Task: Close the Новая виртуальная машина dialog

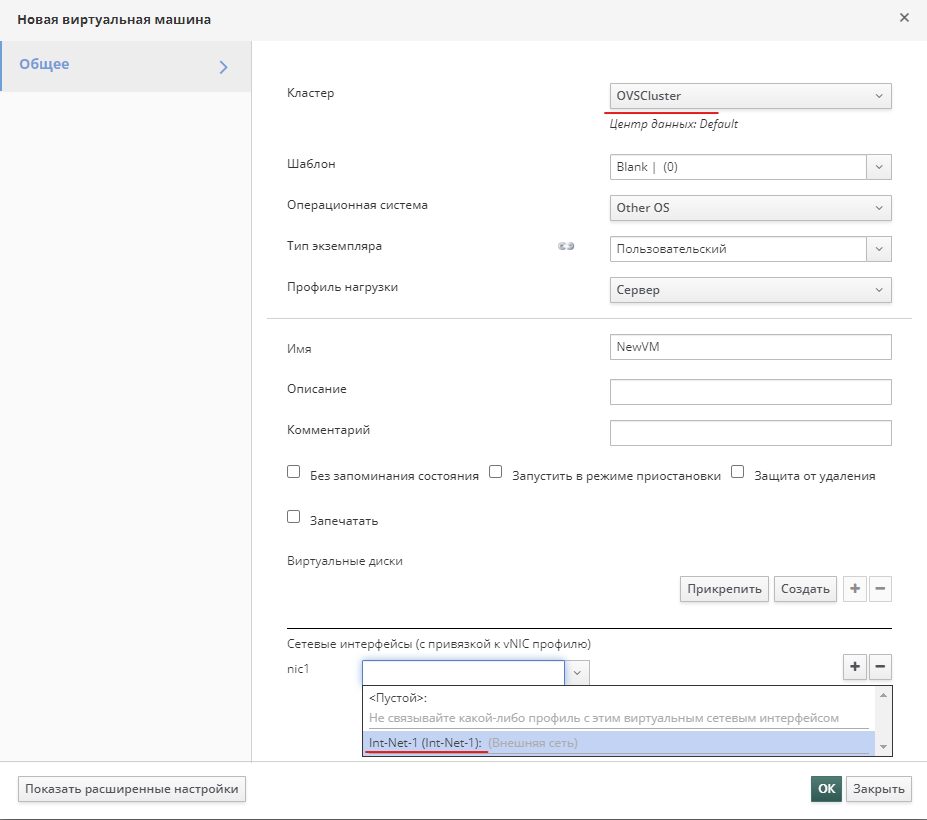Action: [904, 18]
